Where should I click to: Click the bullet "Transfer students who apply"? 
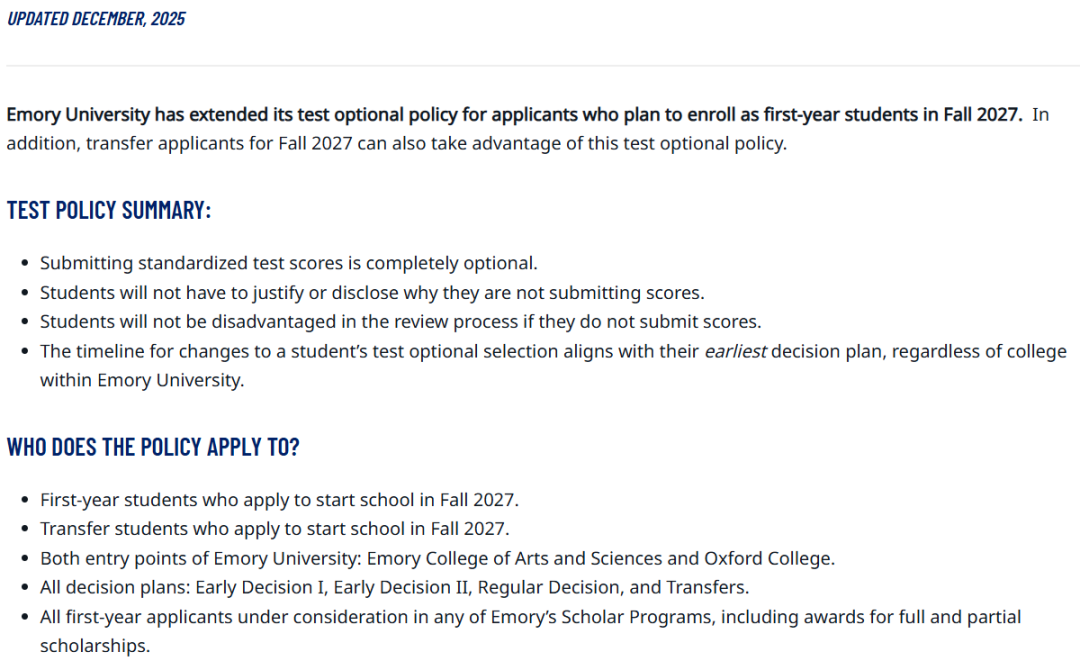[x=274, y=529]
